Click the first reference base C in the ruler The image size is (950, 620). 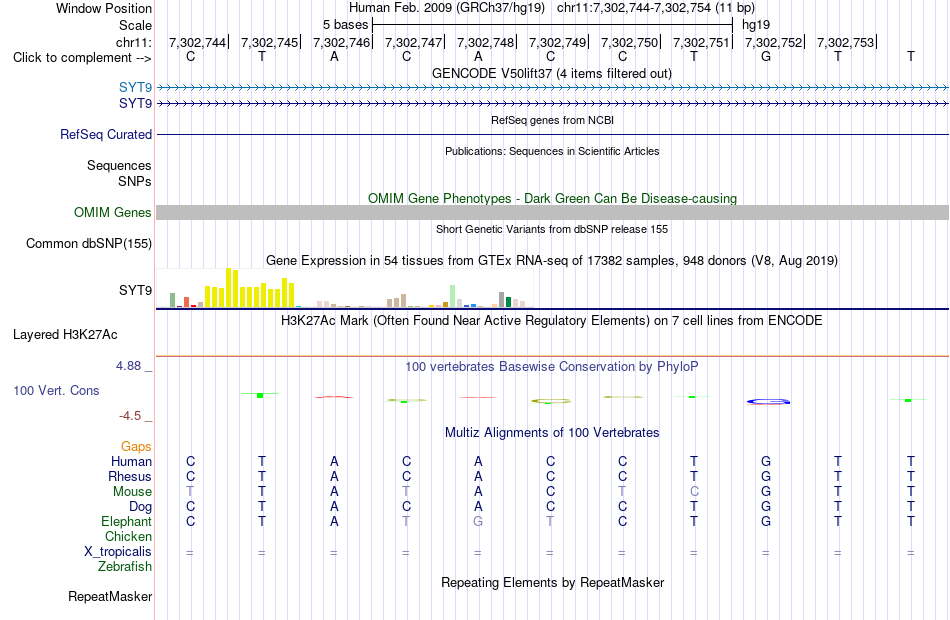(190, 57)
